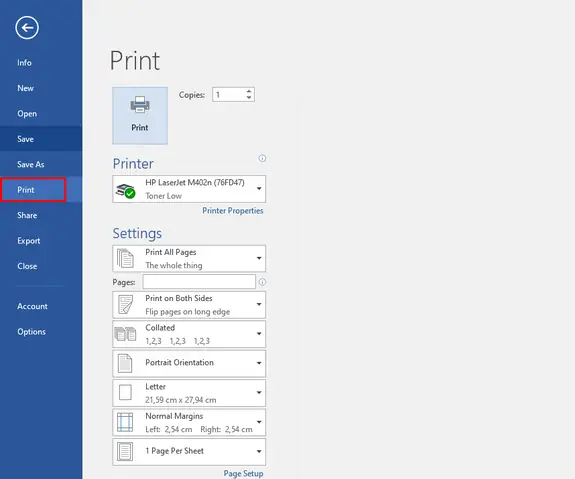Click the large Print button with printer icon
575x479 pixels.
pyautogui.click(x=140, y=115)
